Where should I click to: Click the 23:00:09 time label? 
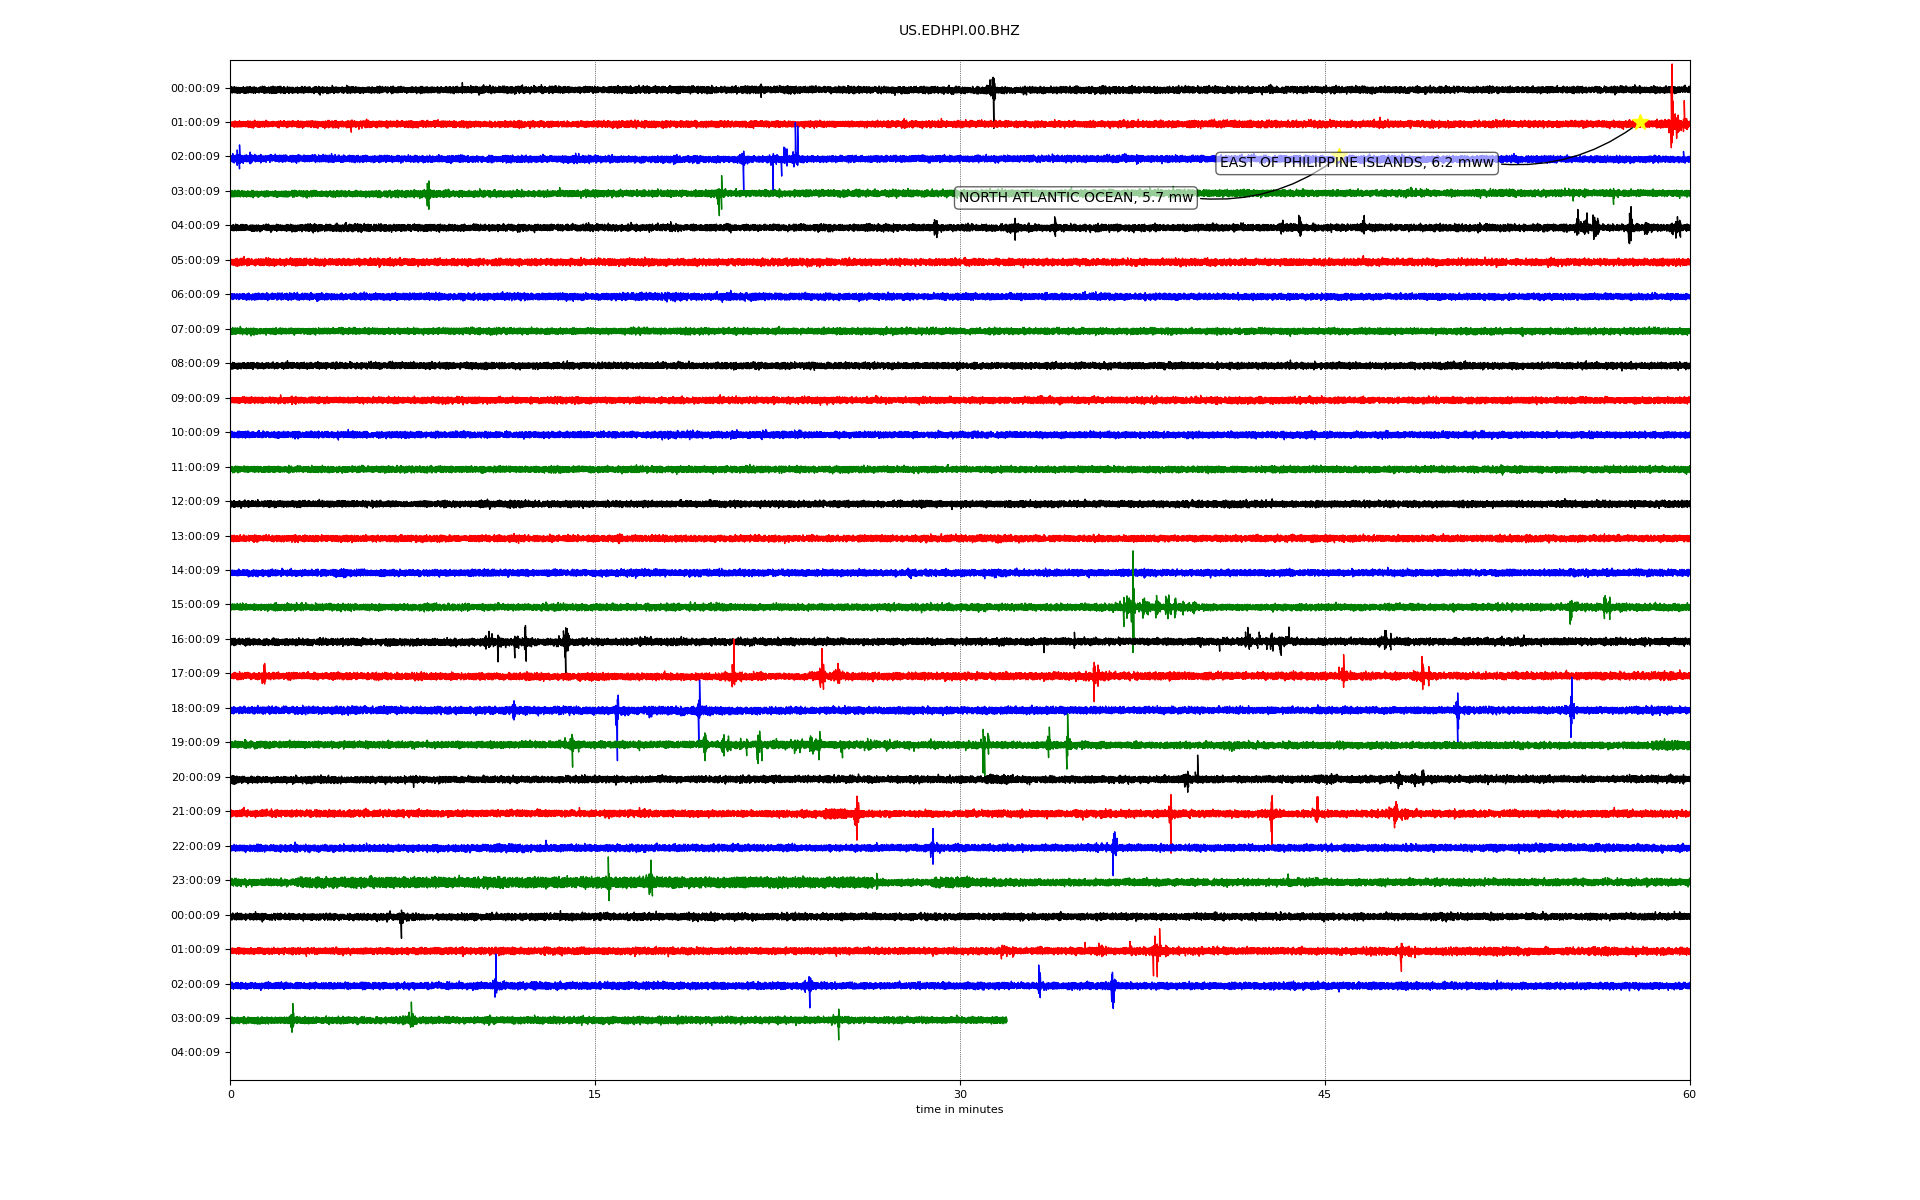[195, 881]
